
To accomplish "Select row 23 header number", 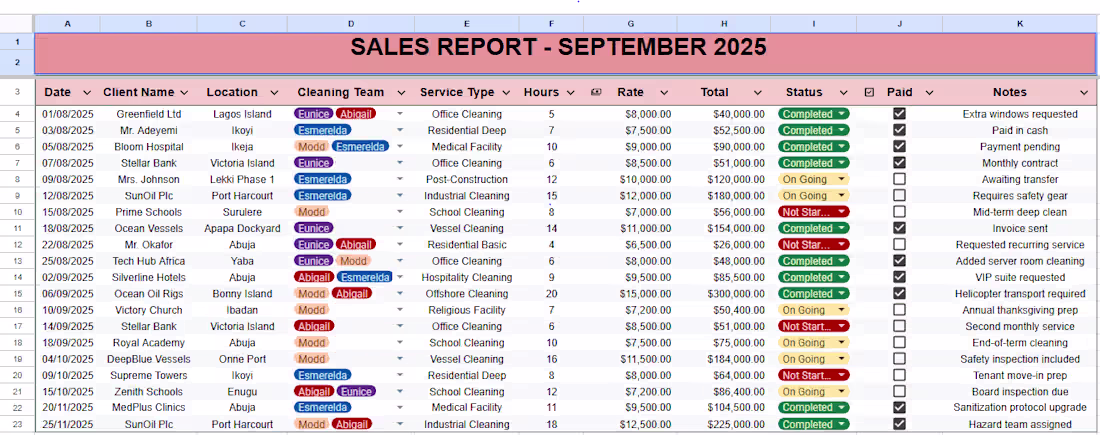I will point(17,424).
